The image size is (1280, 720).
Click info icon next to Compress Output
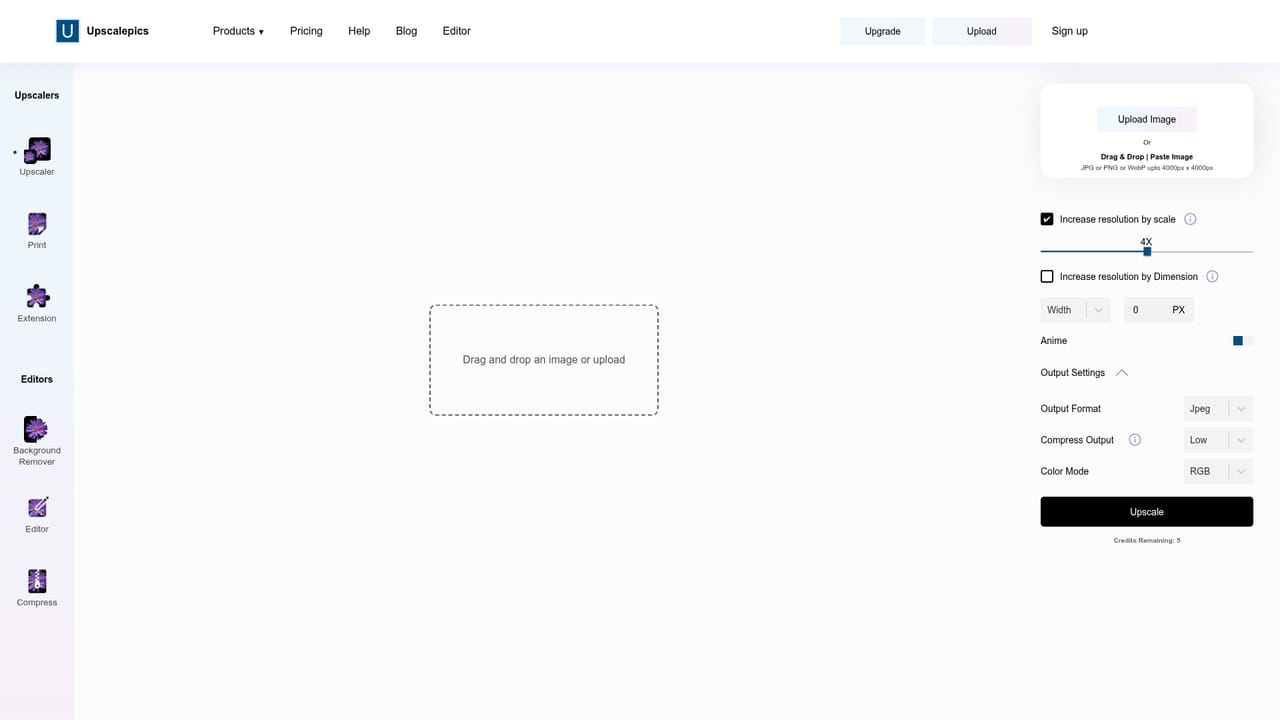pos(1135,440)
